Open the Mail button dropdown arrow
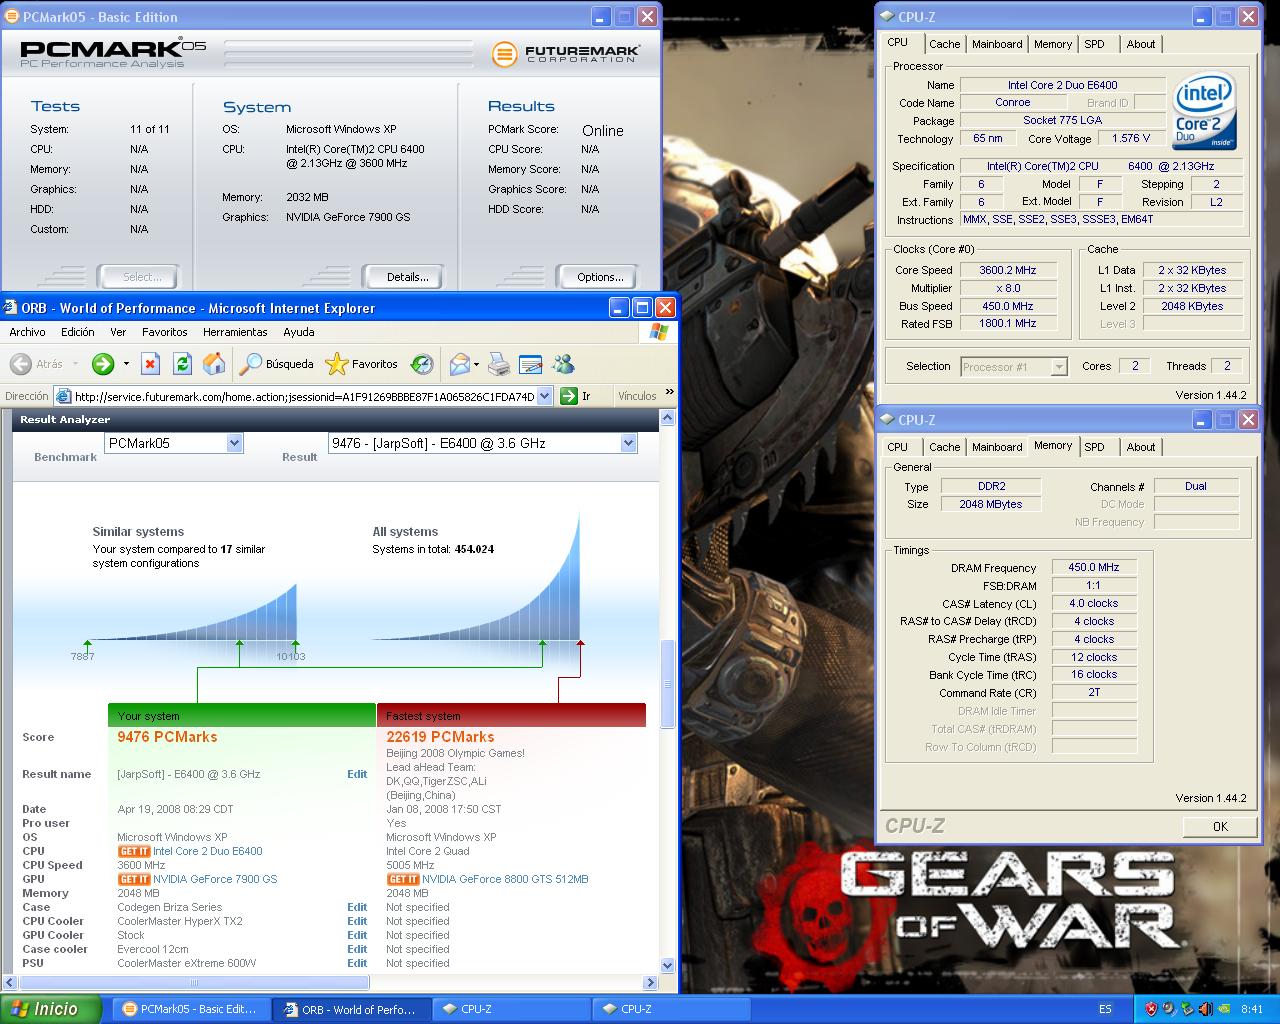 pyautogui.click(x=476, y=364)
